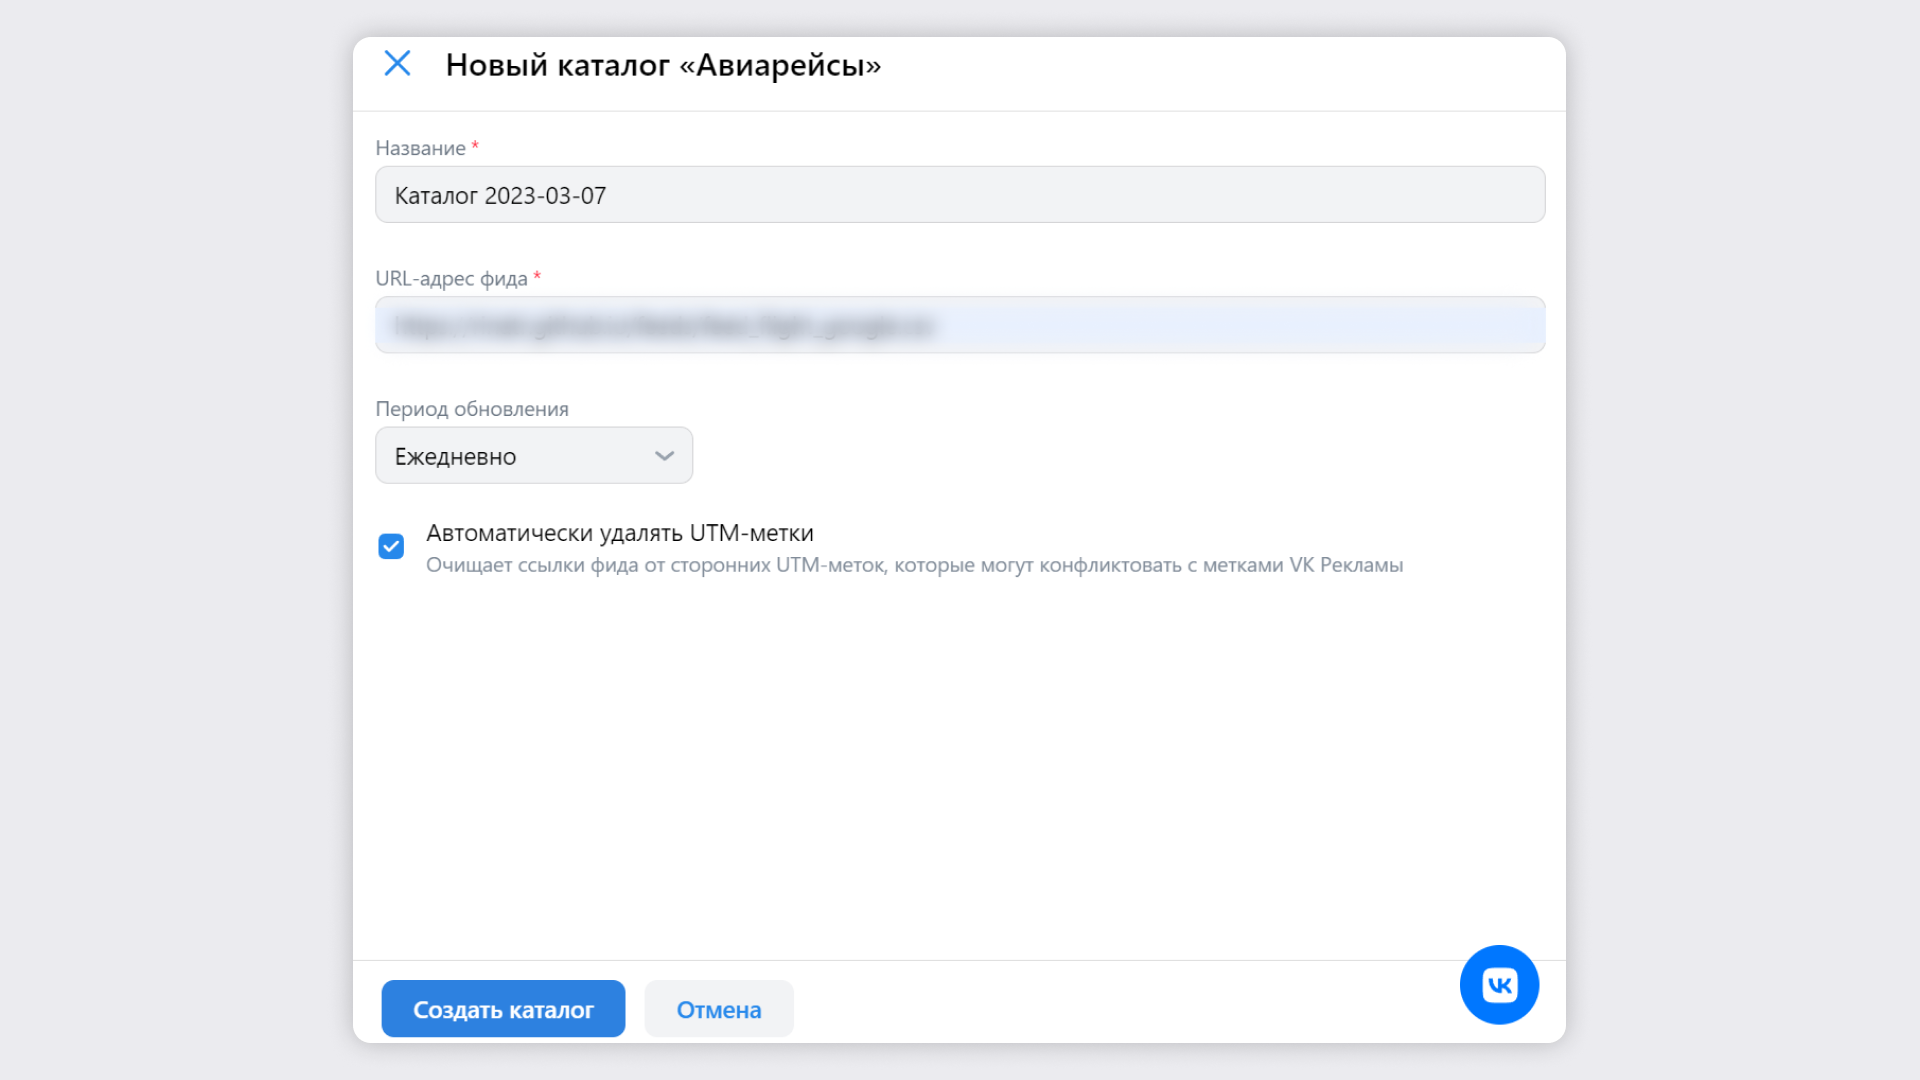Close the new catalog dialog with X

[397, 64]
